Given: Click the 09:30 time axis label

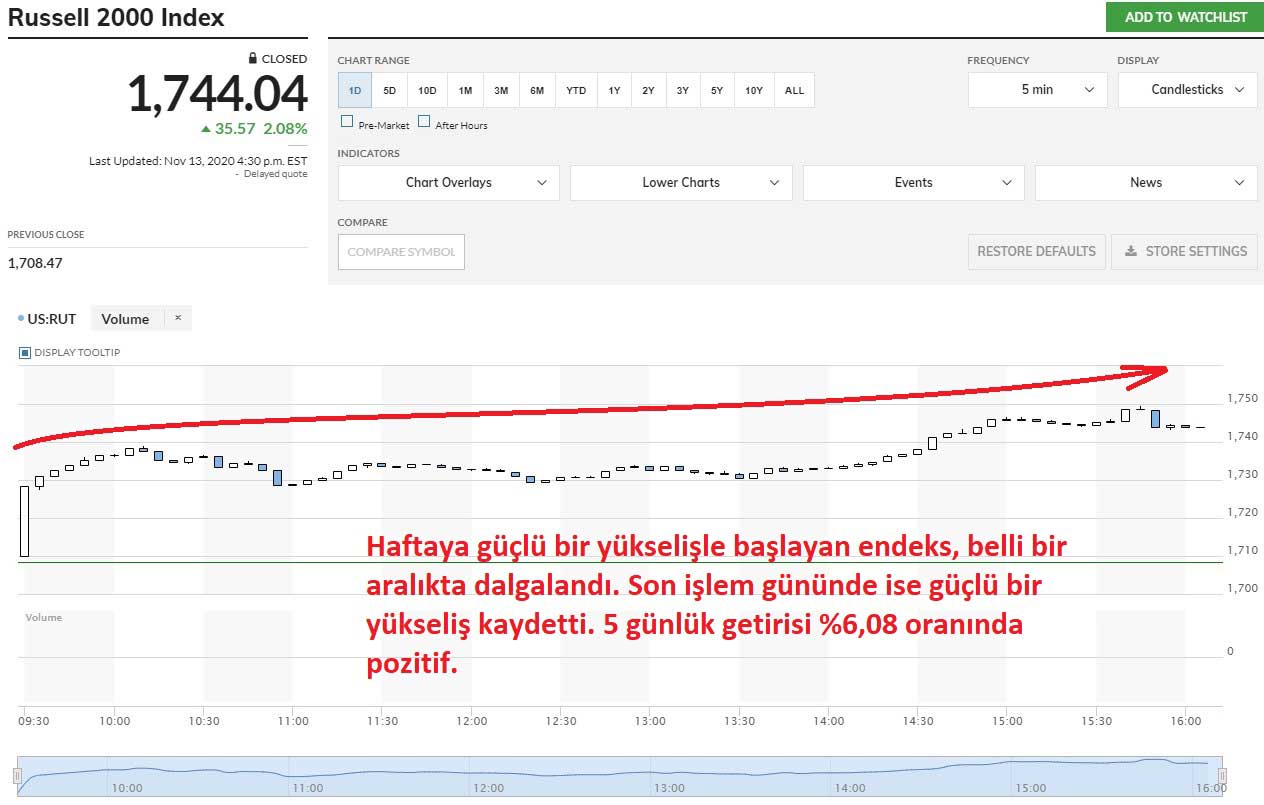Looking at the screenshot, I should point(34,721).
